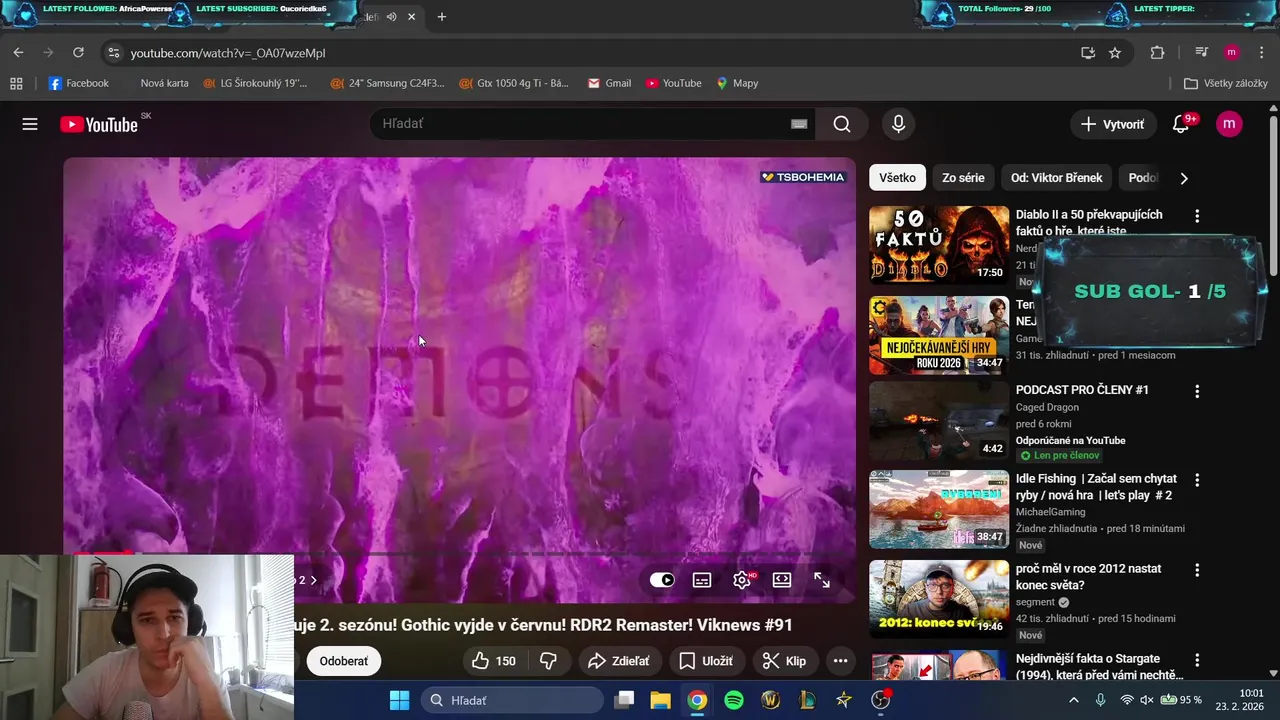Install app icon in the address bar

pyautogui.click(x=1088, y=53)
